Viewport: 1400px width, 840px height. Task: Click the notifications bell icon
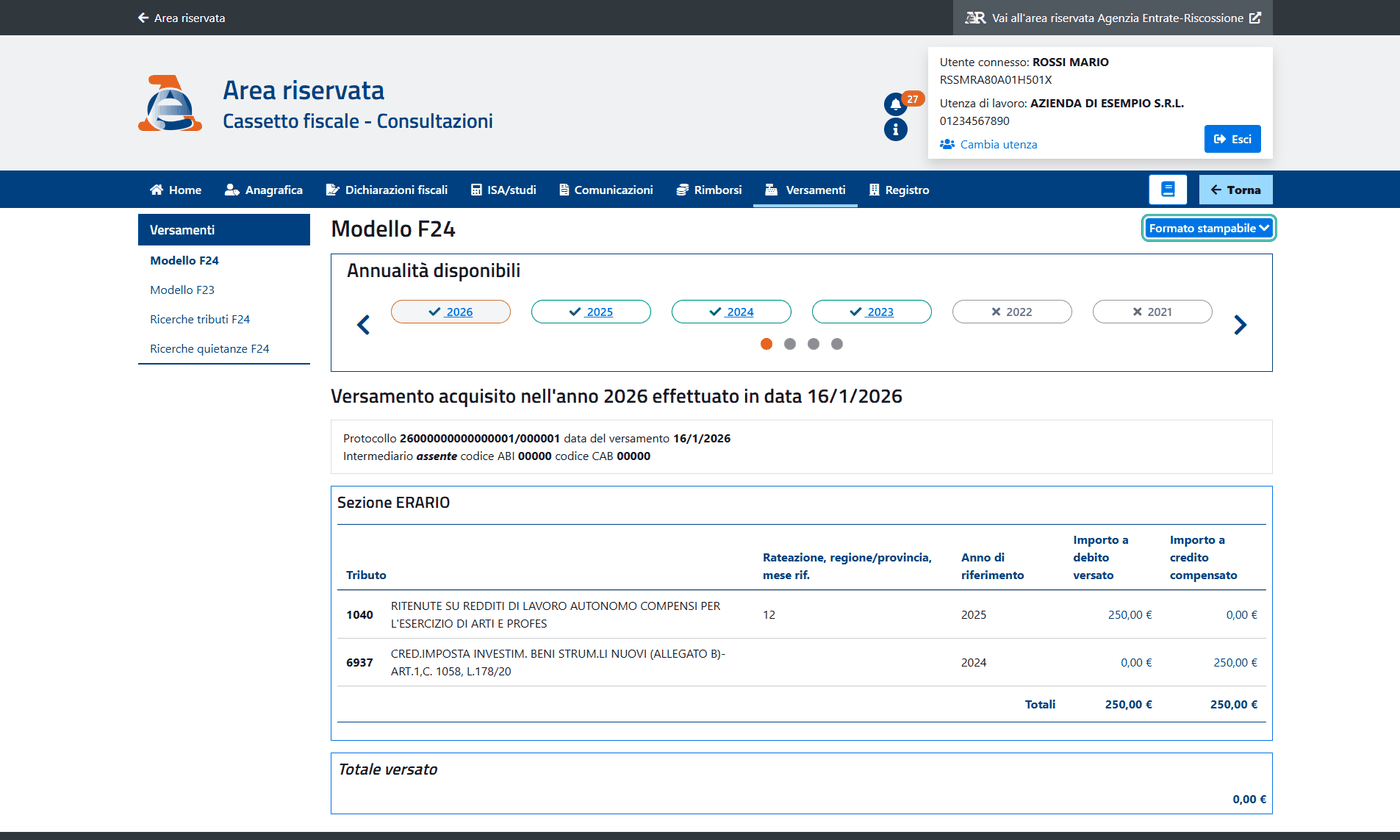tap(895, 104)
